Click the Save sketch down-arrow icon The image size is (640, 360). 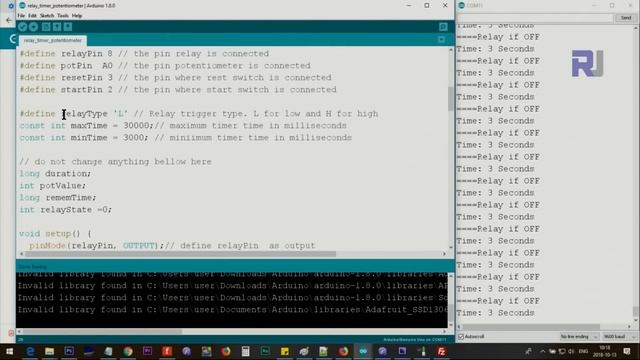coord(68,27)
